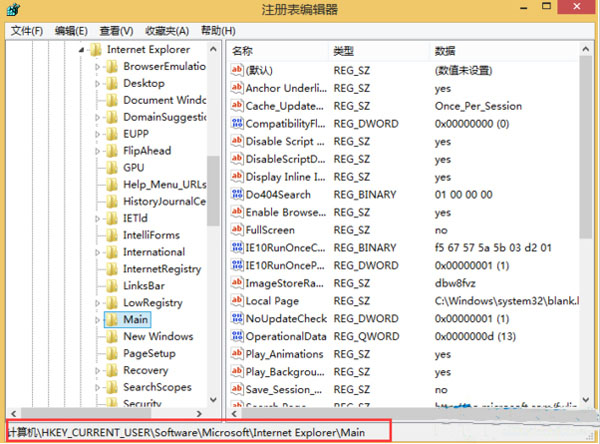Viewport: 600px width, 444px height.
Task: Click binary icon of Do404Search value
Action: pos(237,194)
